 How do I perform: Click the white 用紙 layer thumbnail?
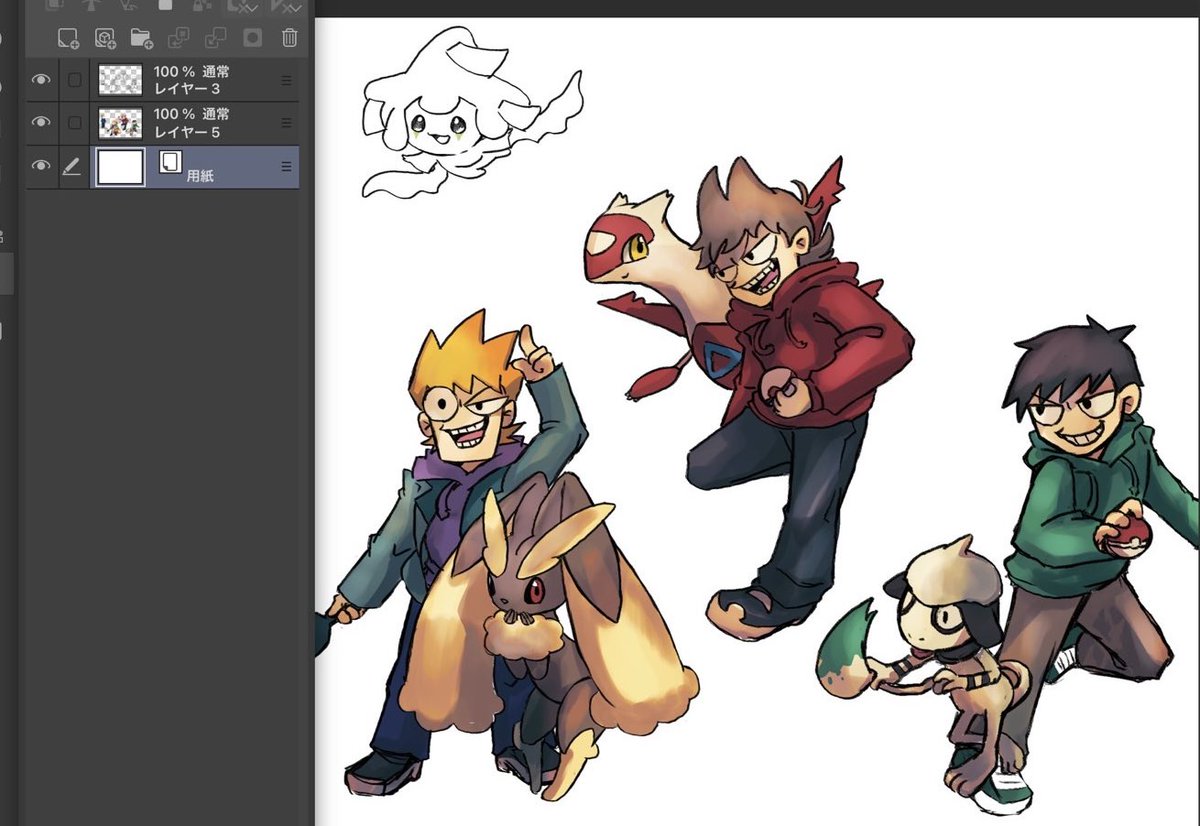[x=120, y=167]
